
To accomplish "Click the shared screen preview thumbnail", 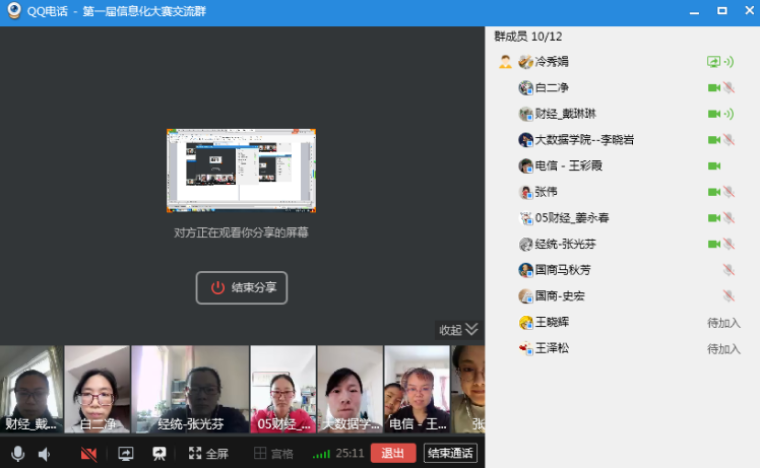I will (x=241, y=171).
